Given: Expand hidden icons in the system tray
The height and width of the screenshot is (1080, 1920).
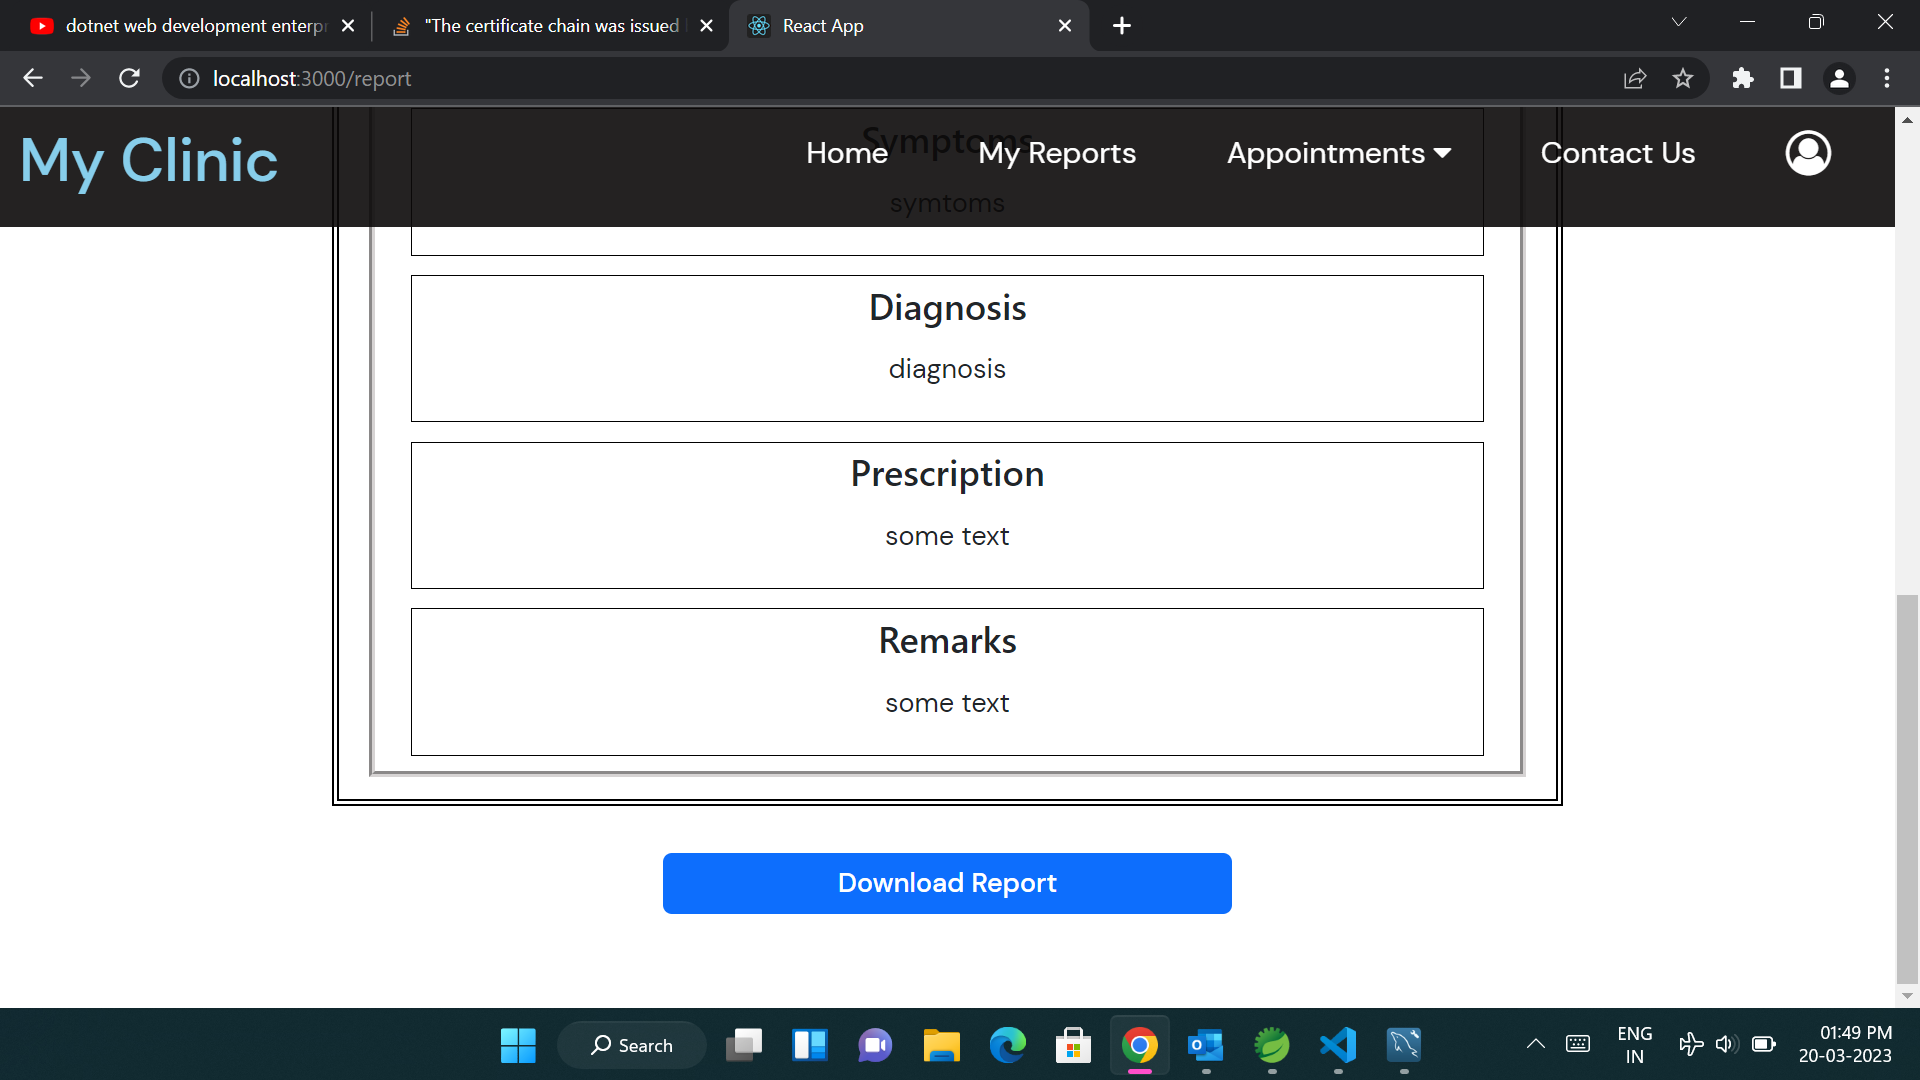Looking at the screenshot, I should click(1537, 1044).
